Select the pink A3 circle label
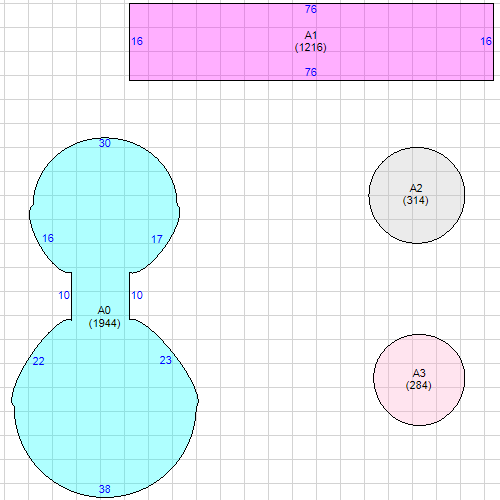 pyautogui.click(x=419, y=373)
